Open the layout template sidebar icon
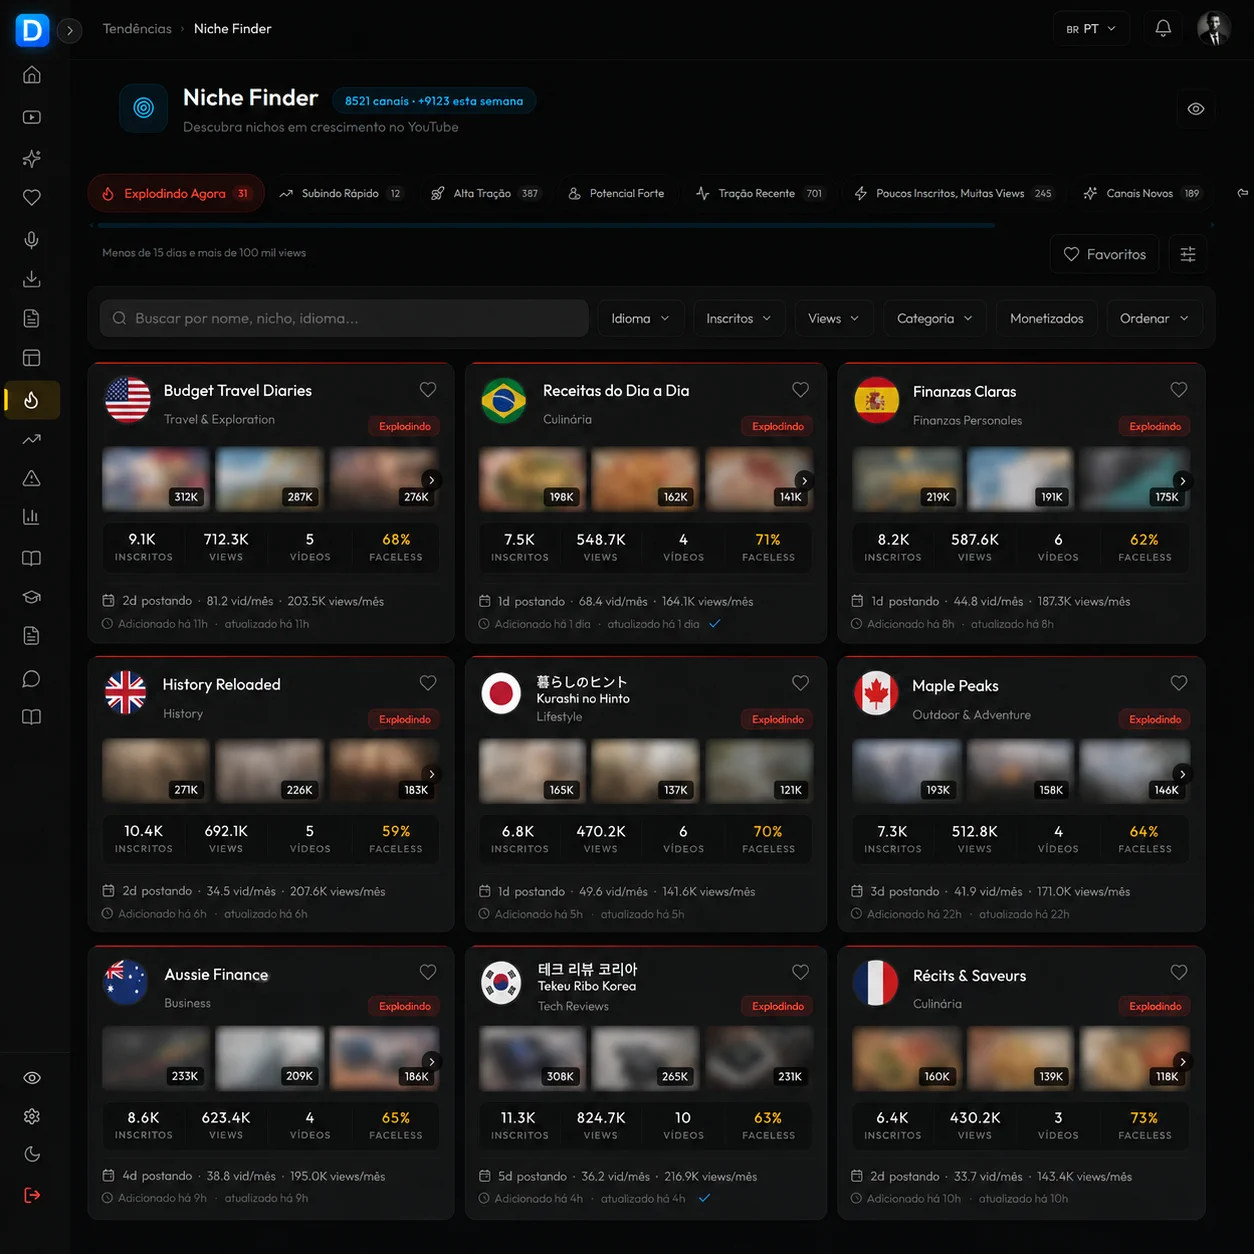Viewport: 1254px width, 1254px height. (x=32, y=358)
